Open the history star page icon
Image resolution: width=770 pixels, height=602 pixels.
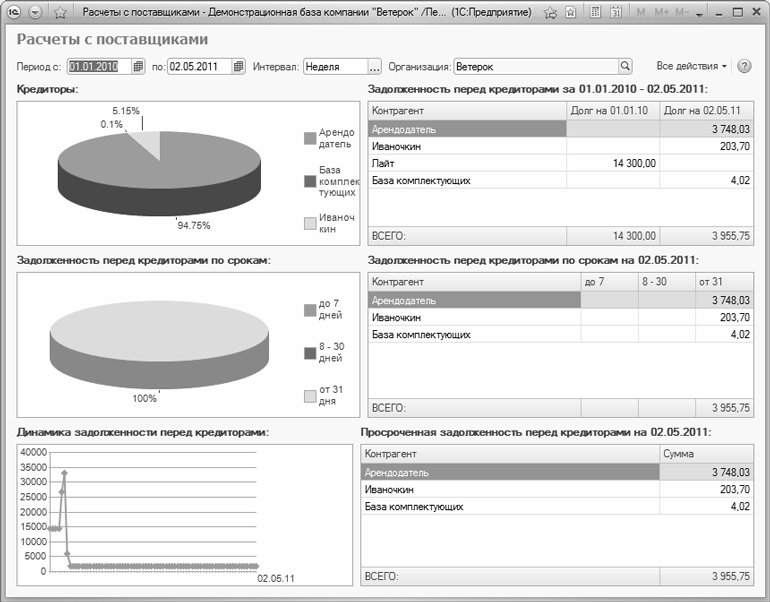pyautogui.click(x=571, y=12)
